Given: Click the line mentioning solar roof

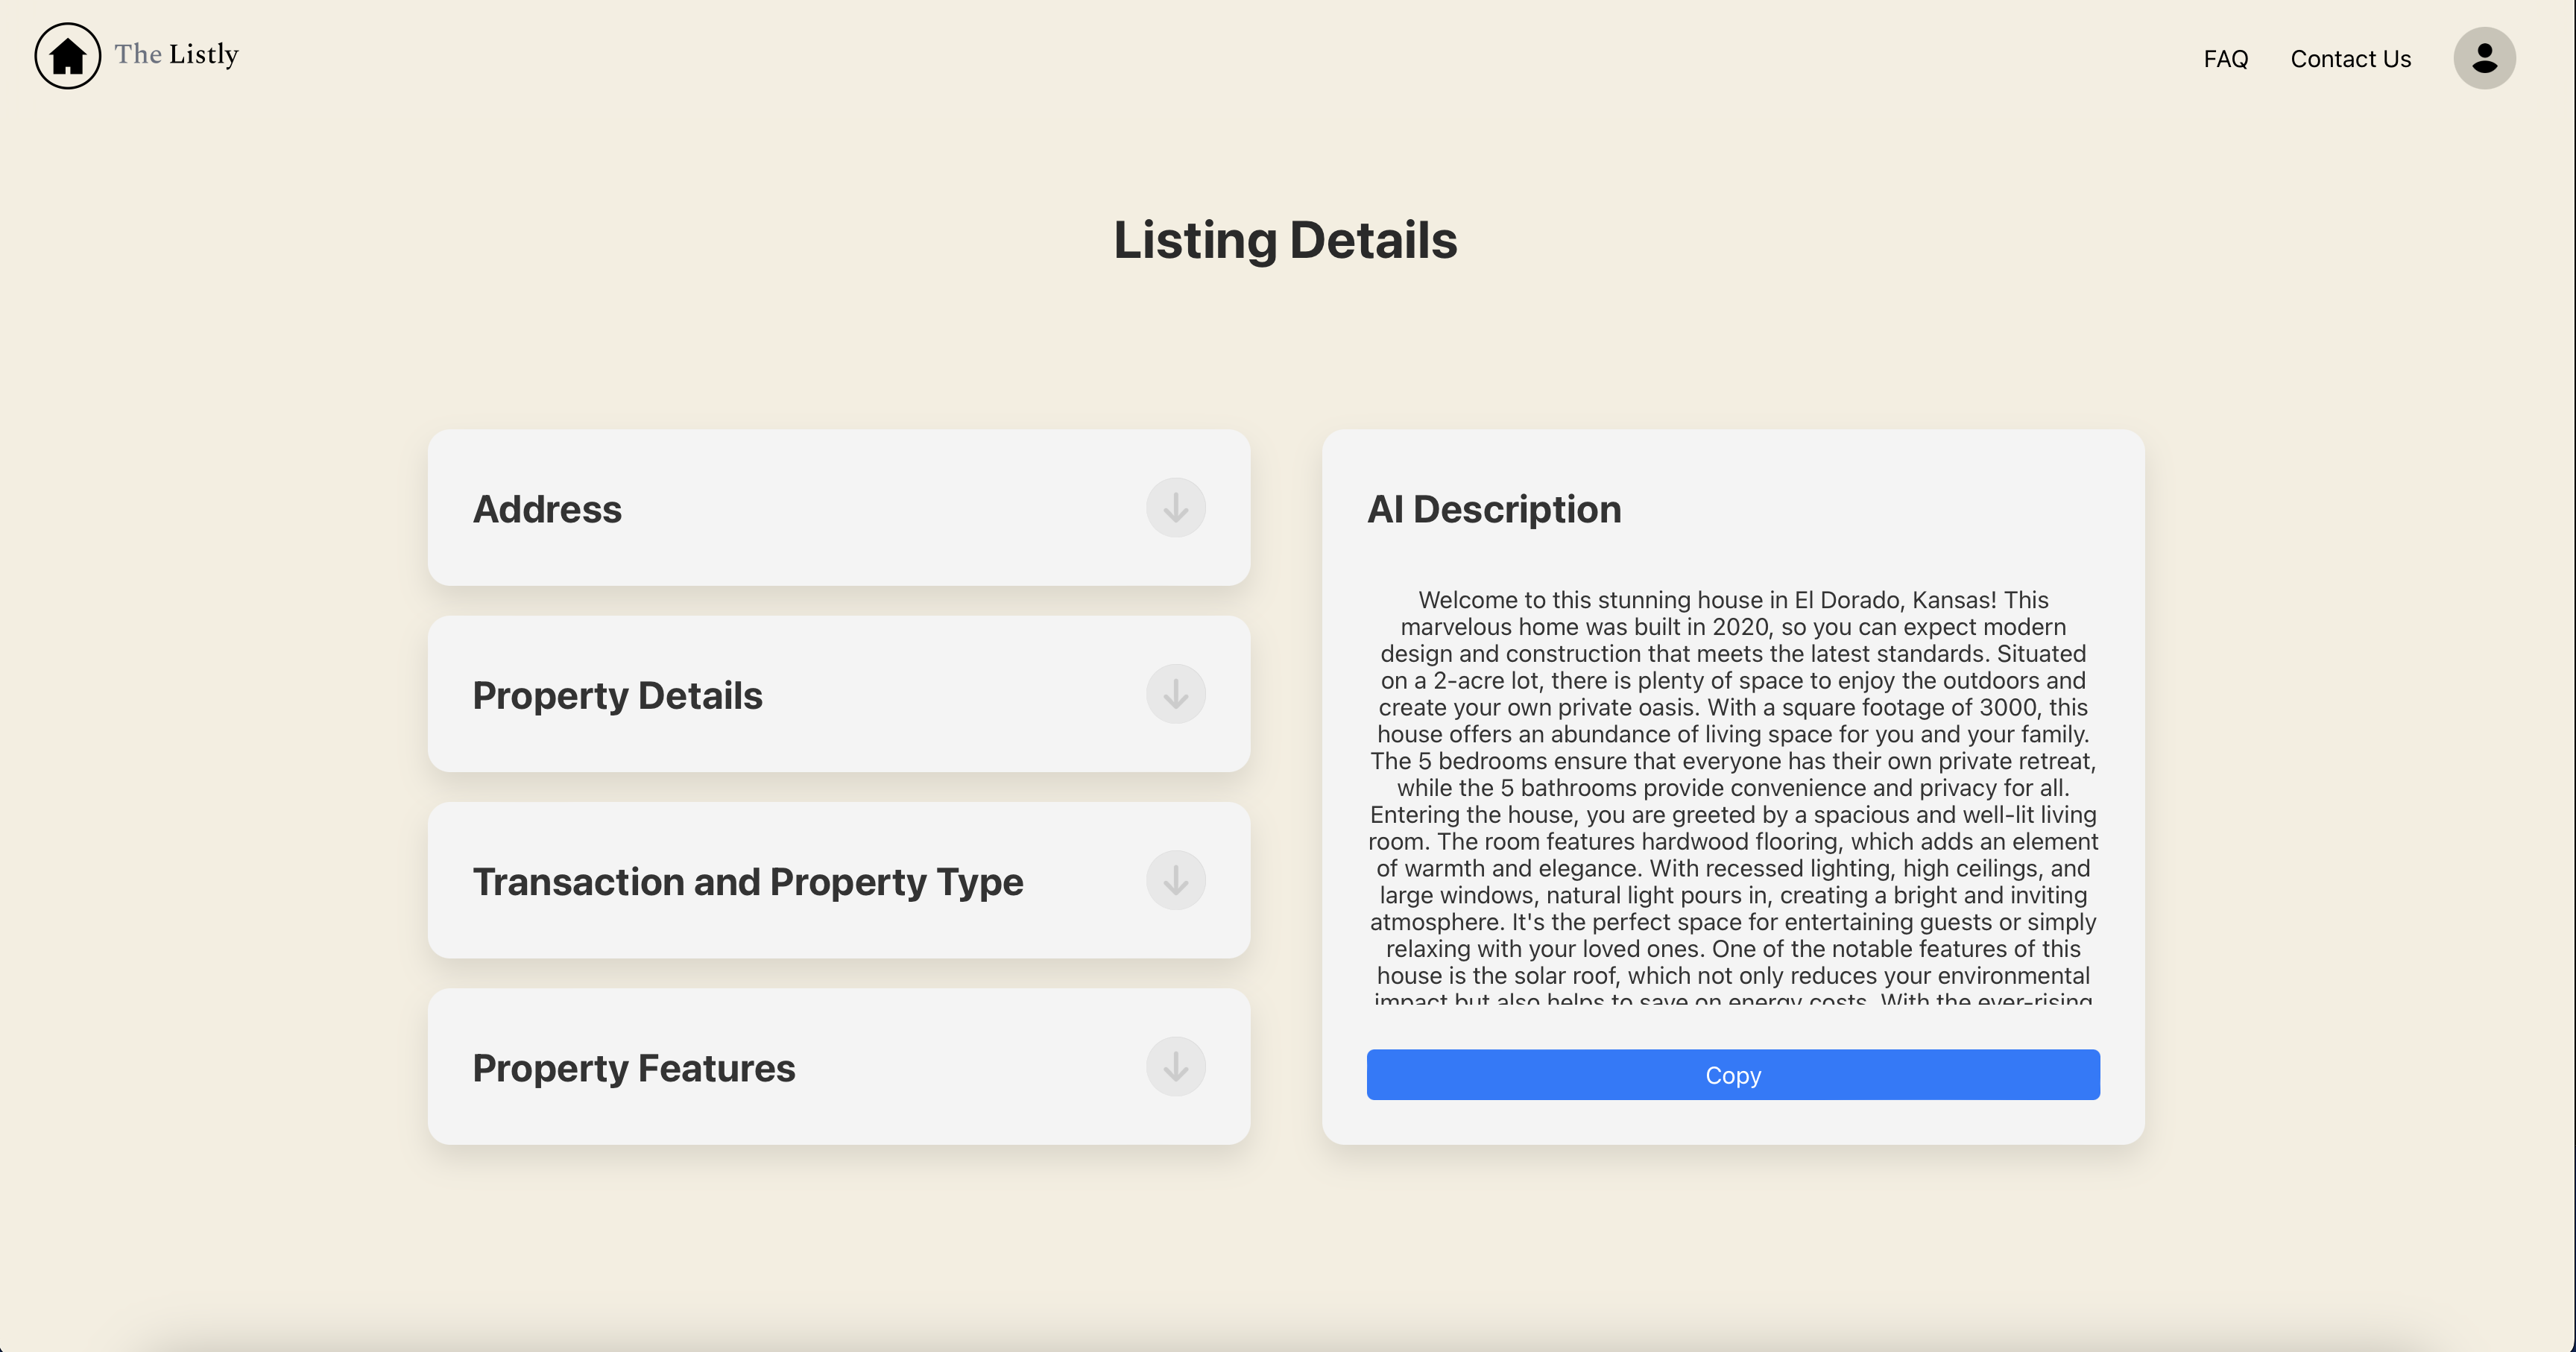Looking at the screenshot, I should (x=1732, y=975).
